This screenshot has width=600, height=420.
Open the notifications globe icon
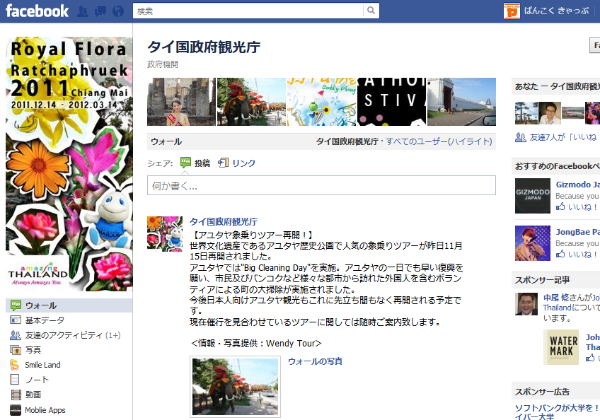pyautogui.click(x=118, y=11)
